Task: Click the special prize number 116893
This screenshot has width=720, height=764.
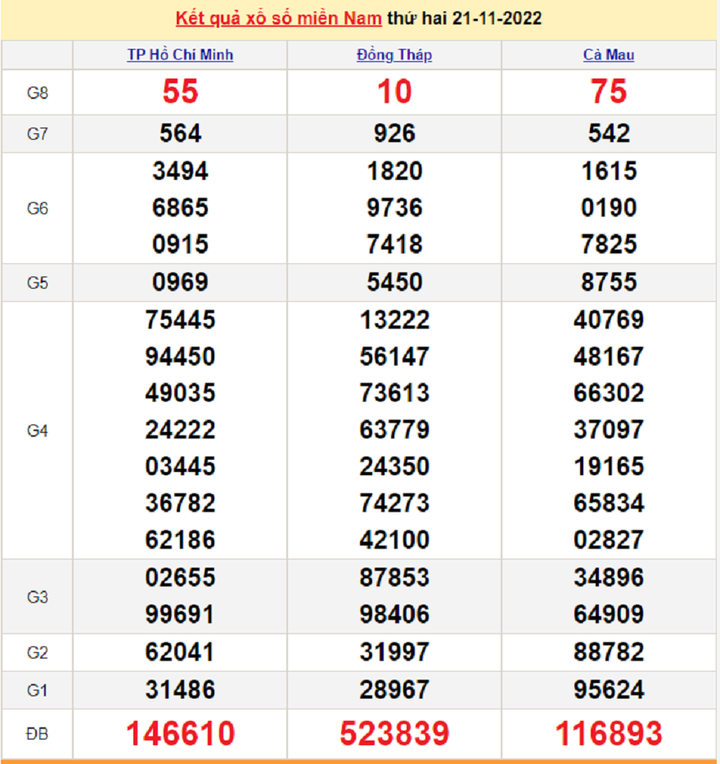Action: 608,734
